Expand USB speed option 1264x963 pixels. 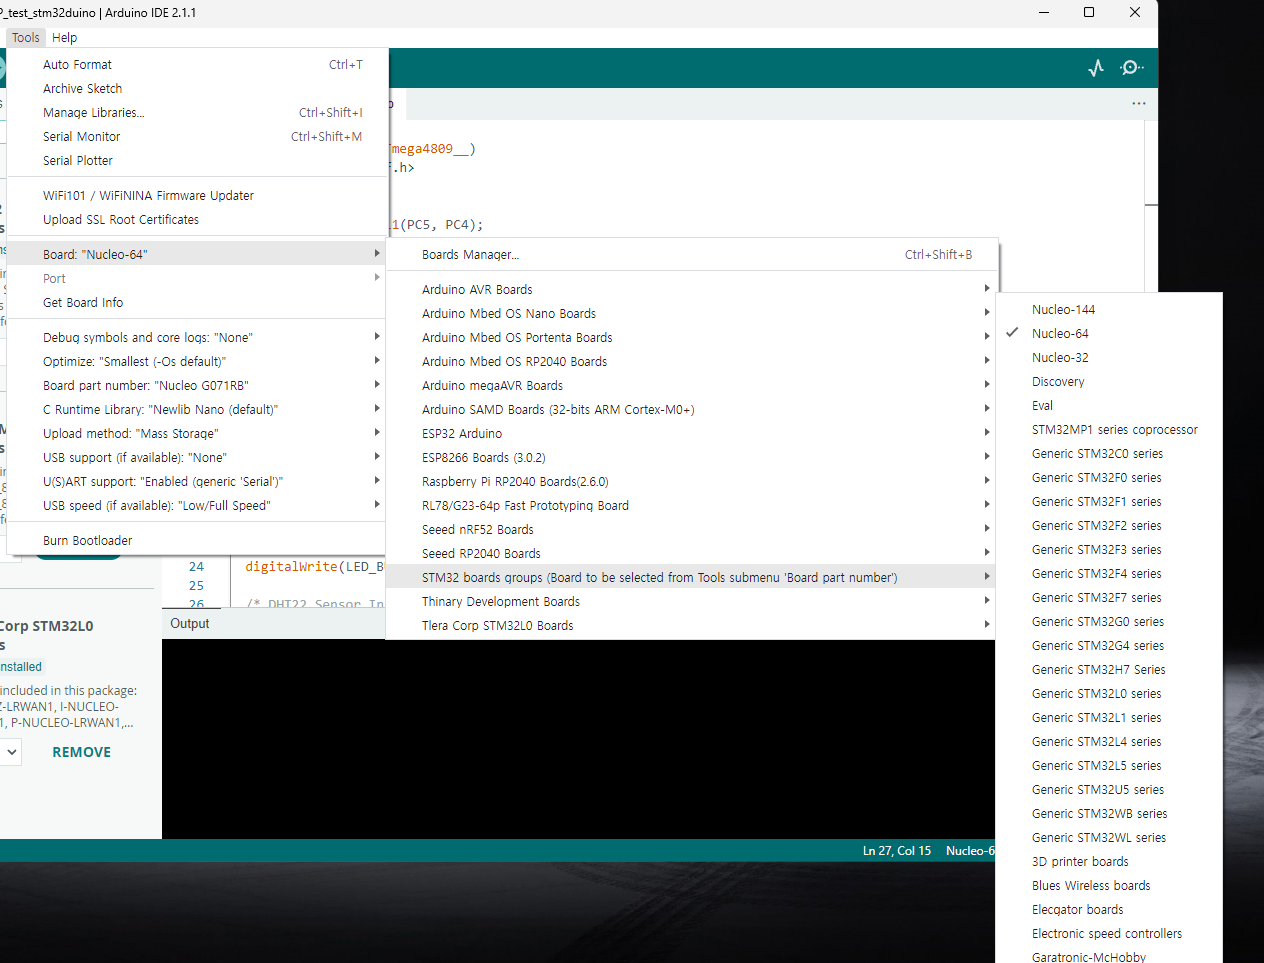coord(197,506)
